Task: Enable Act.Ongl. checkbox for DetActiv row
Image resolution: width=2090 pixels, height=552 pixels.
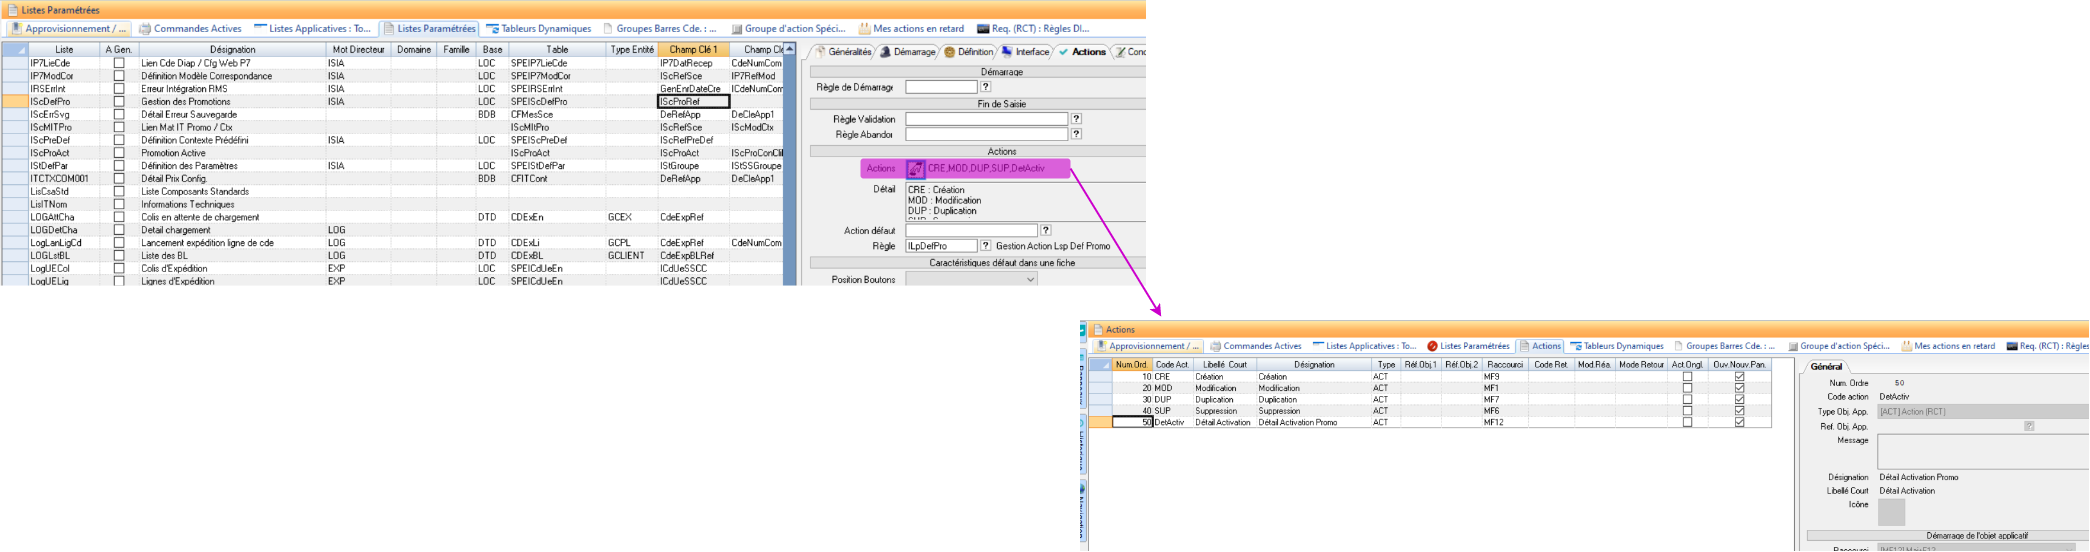Action: click(x=1687, y=422)
